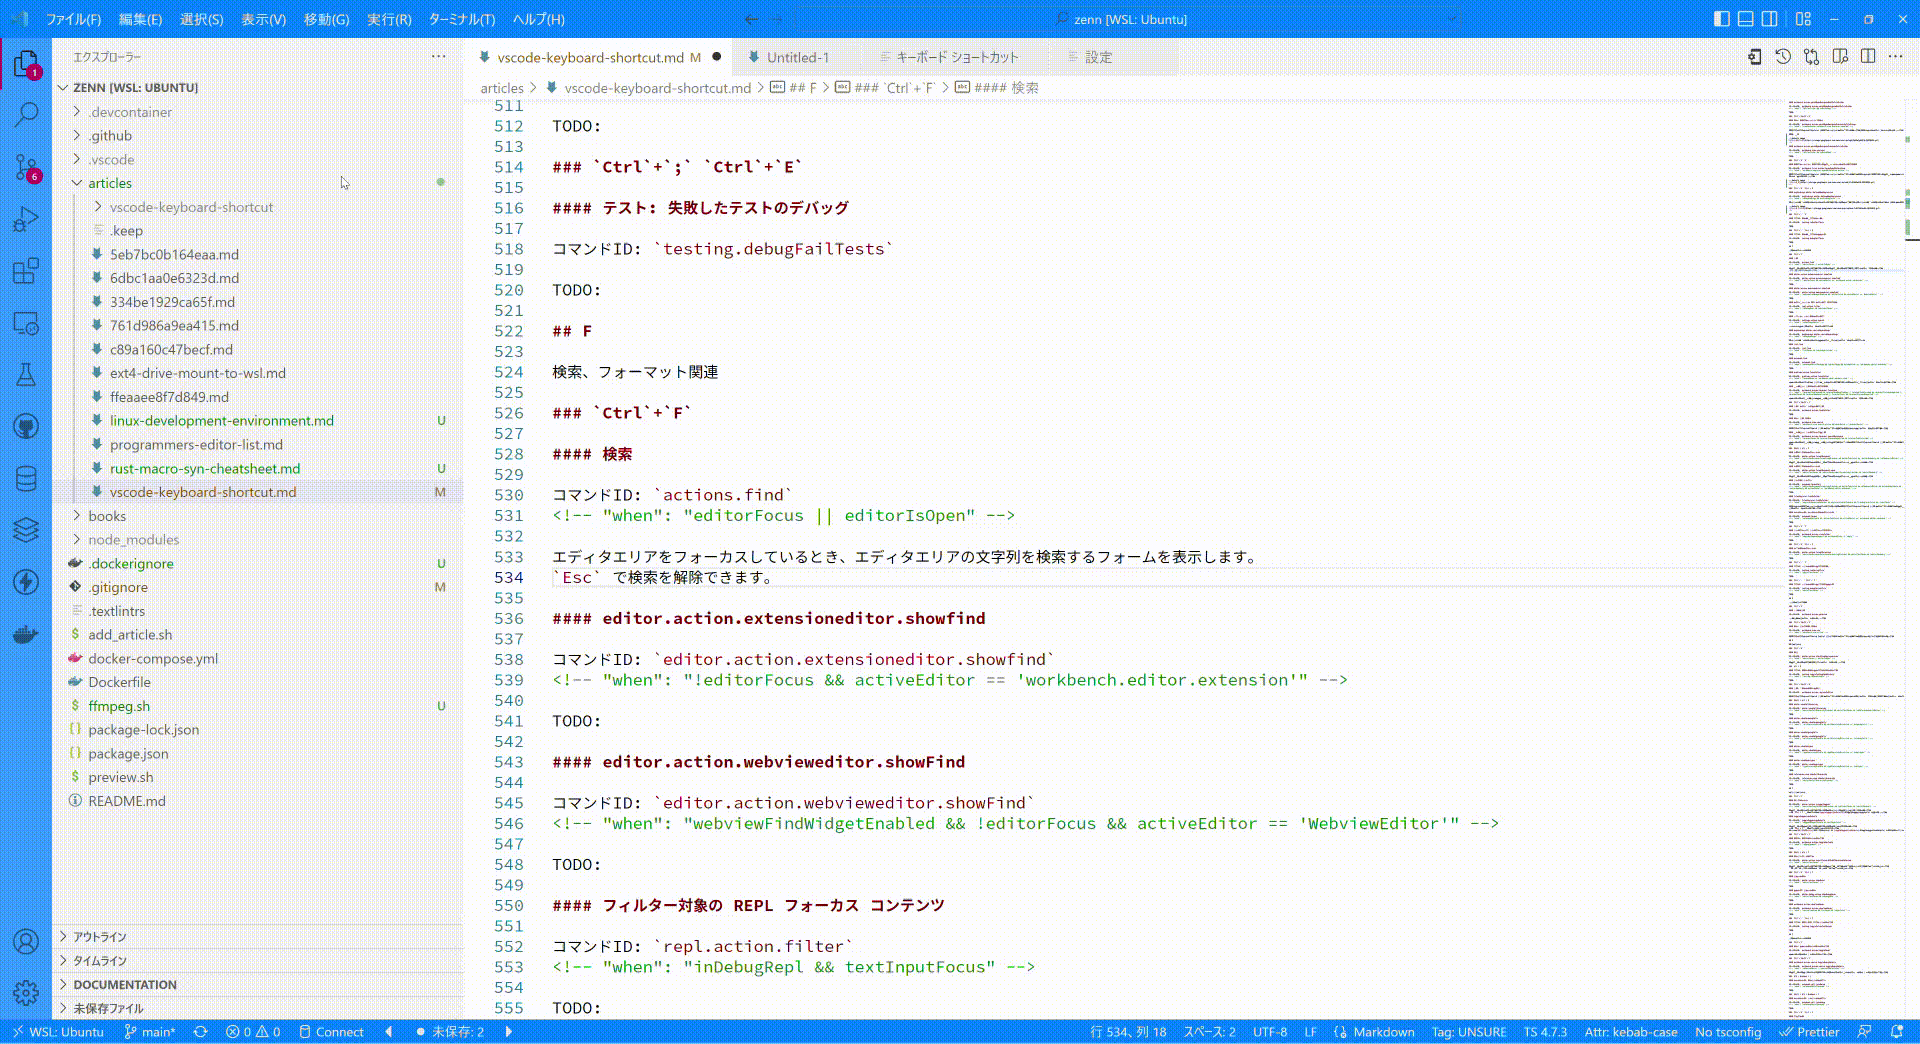The image size is (1920, 1044).
Task: Open the Manage gear icon
Action: click(x=26, y=993)
